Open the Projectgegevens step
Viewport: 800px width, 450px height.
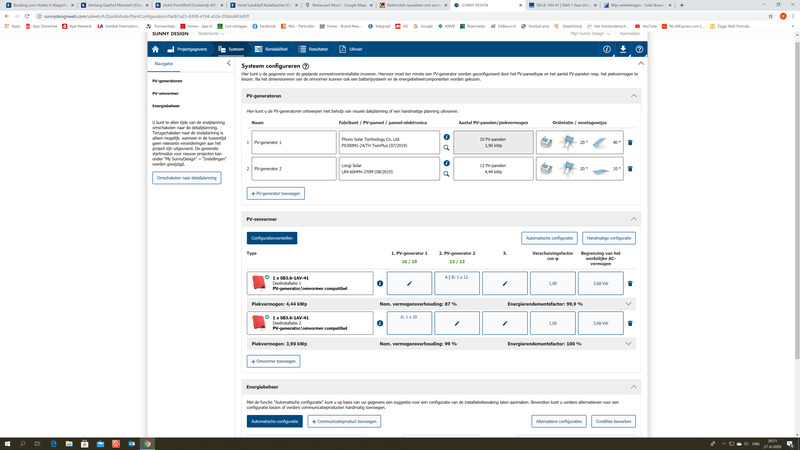click(187, 49)
